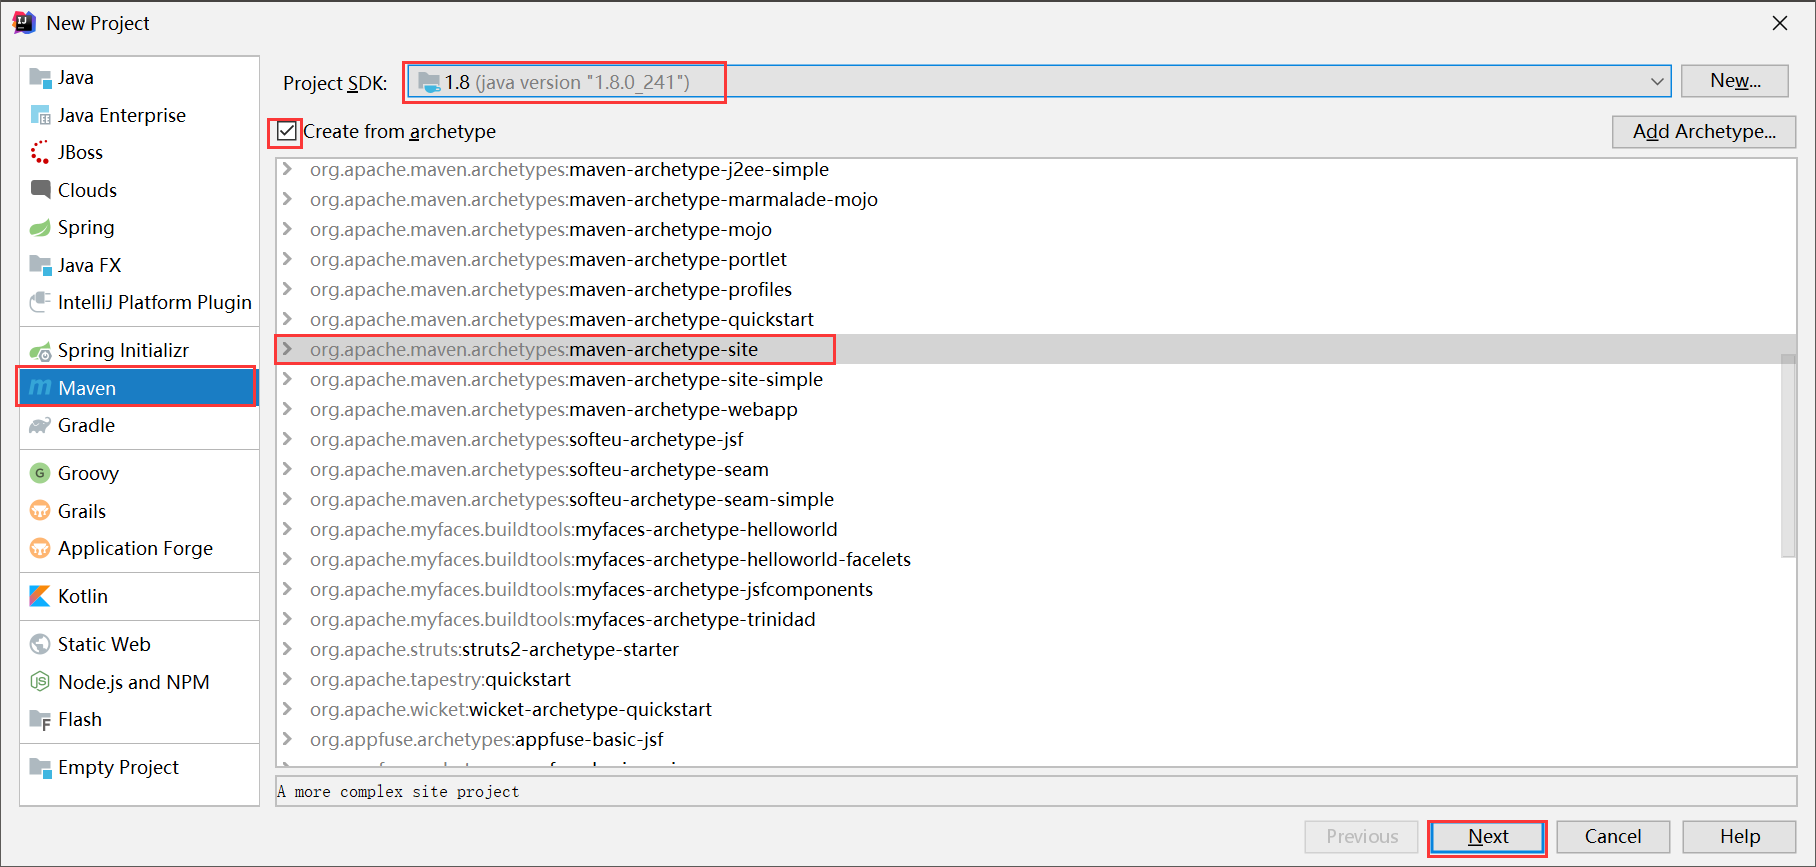Click the Spring leaf icon
The width and height of the screenshot is (1816, 867).
[x=40, y=227]
